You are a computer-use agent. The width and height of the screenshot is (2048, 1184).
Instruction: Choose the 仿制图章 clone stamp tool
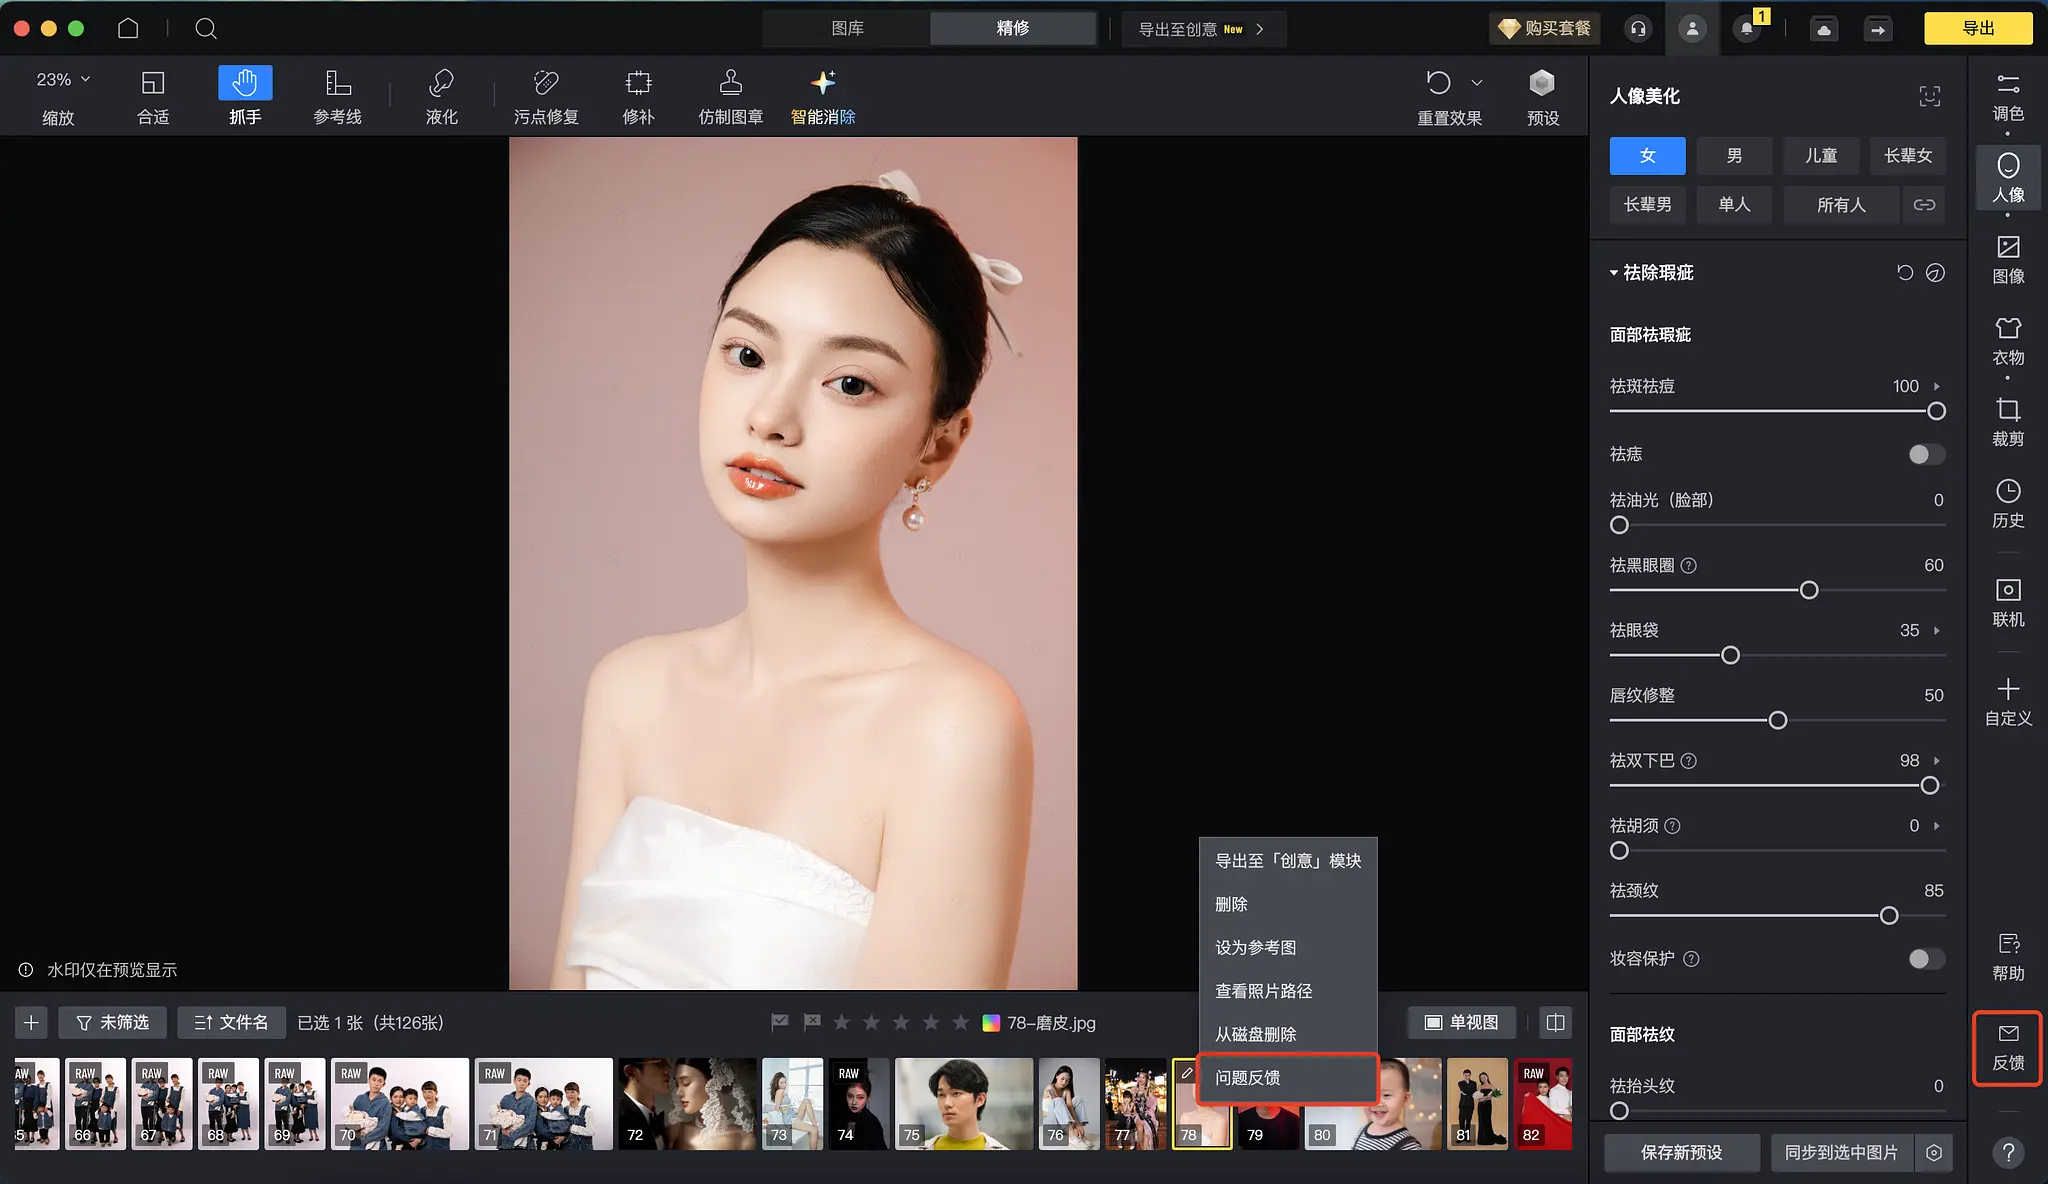click(731, 96)
